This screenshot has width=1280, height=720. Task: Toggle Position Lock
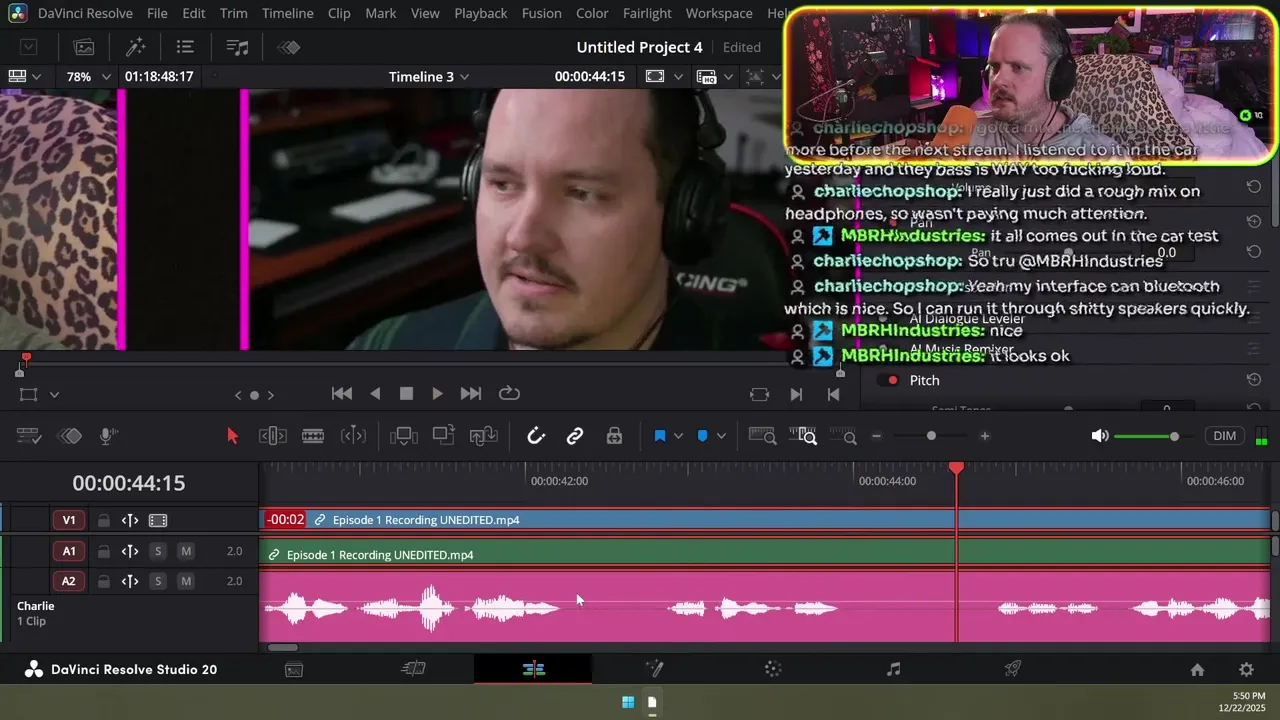point(614,436)
